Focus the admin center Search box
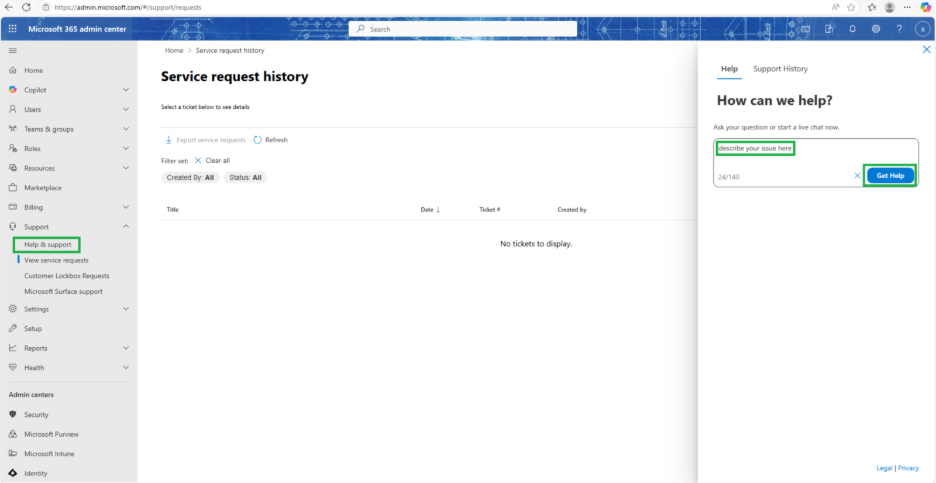936x483 pixels. 463,29
